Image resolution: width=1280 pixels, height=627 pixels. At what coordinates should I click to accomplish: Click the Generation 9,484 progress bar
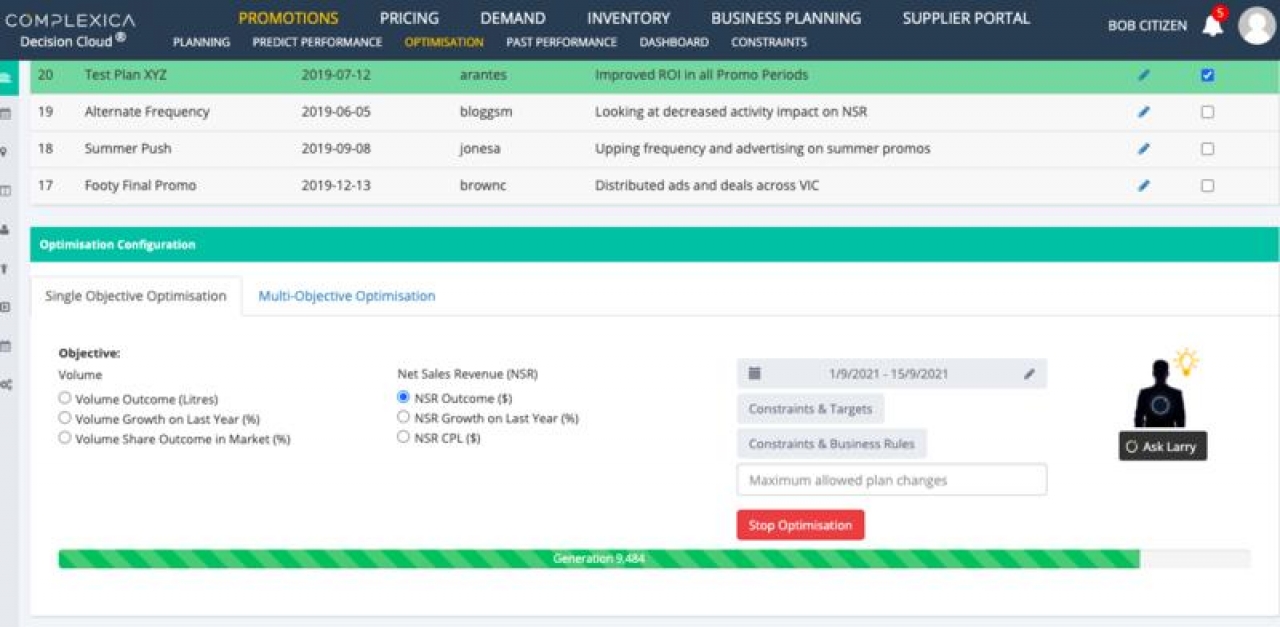click(600, 558)
